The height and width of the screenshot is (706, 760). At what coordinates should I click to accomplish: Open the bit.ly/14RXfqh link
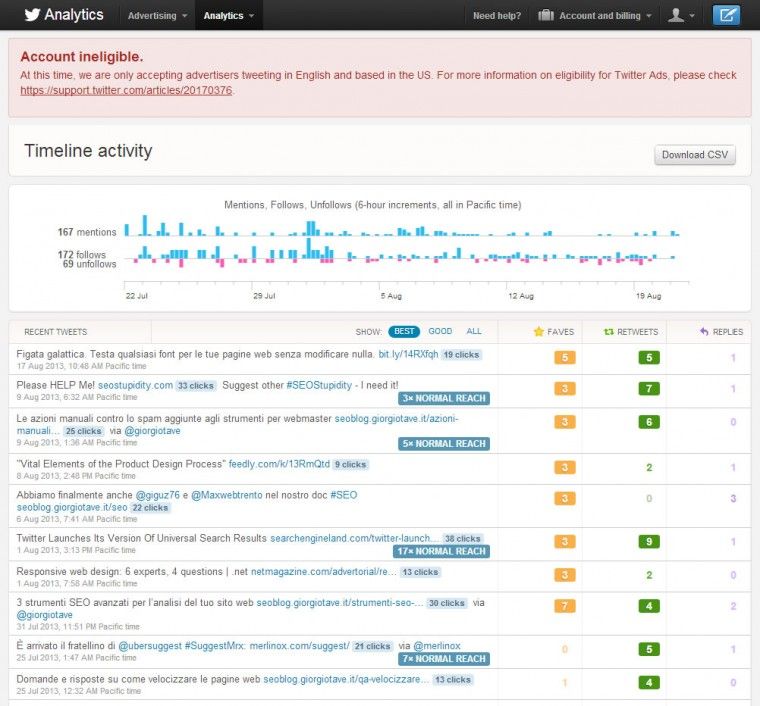(408, 354)
